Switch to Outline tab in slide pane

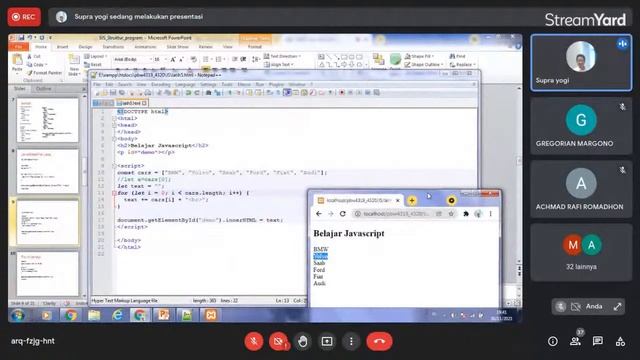[44, 89]
